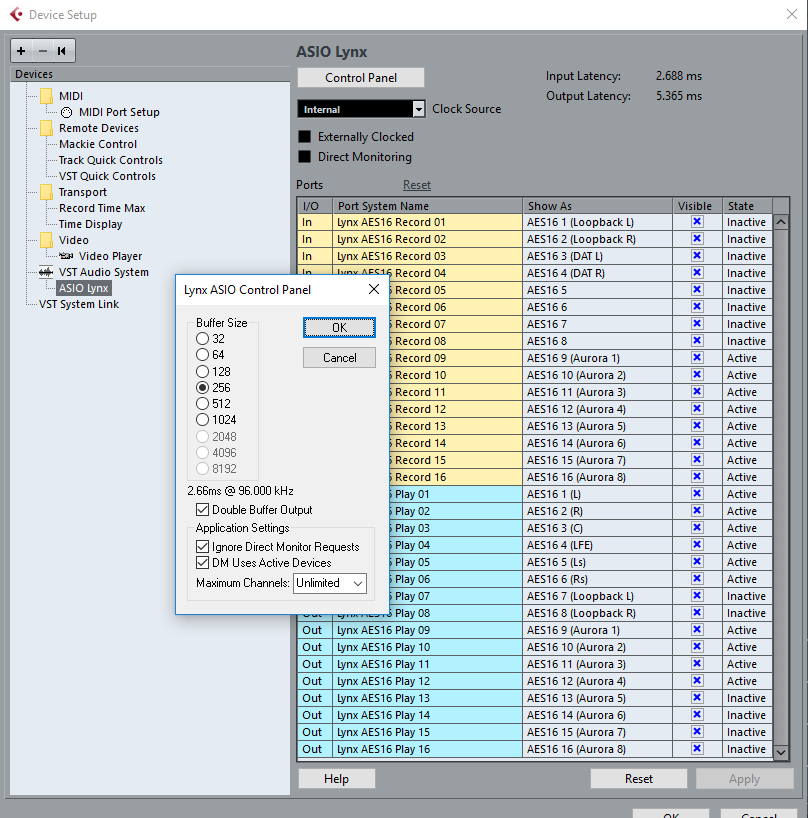Click the Port System Name column header

click(427, 206)
